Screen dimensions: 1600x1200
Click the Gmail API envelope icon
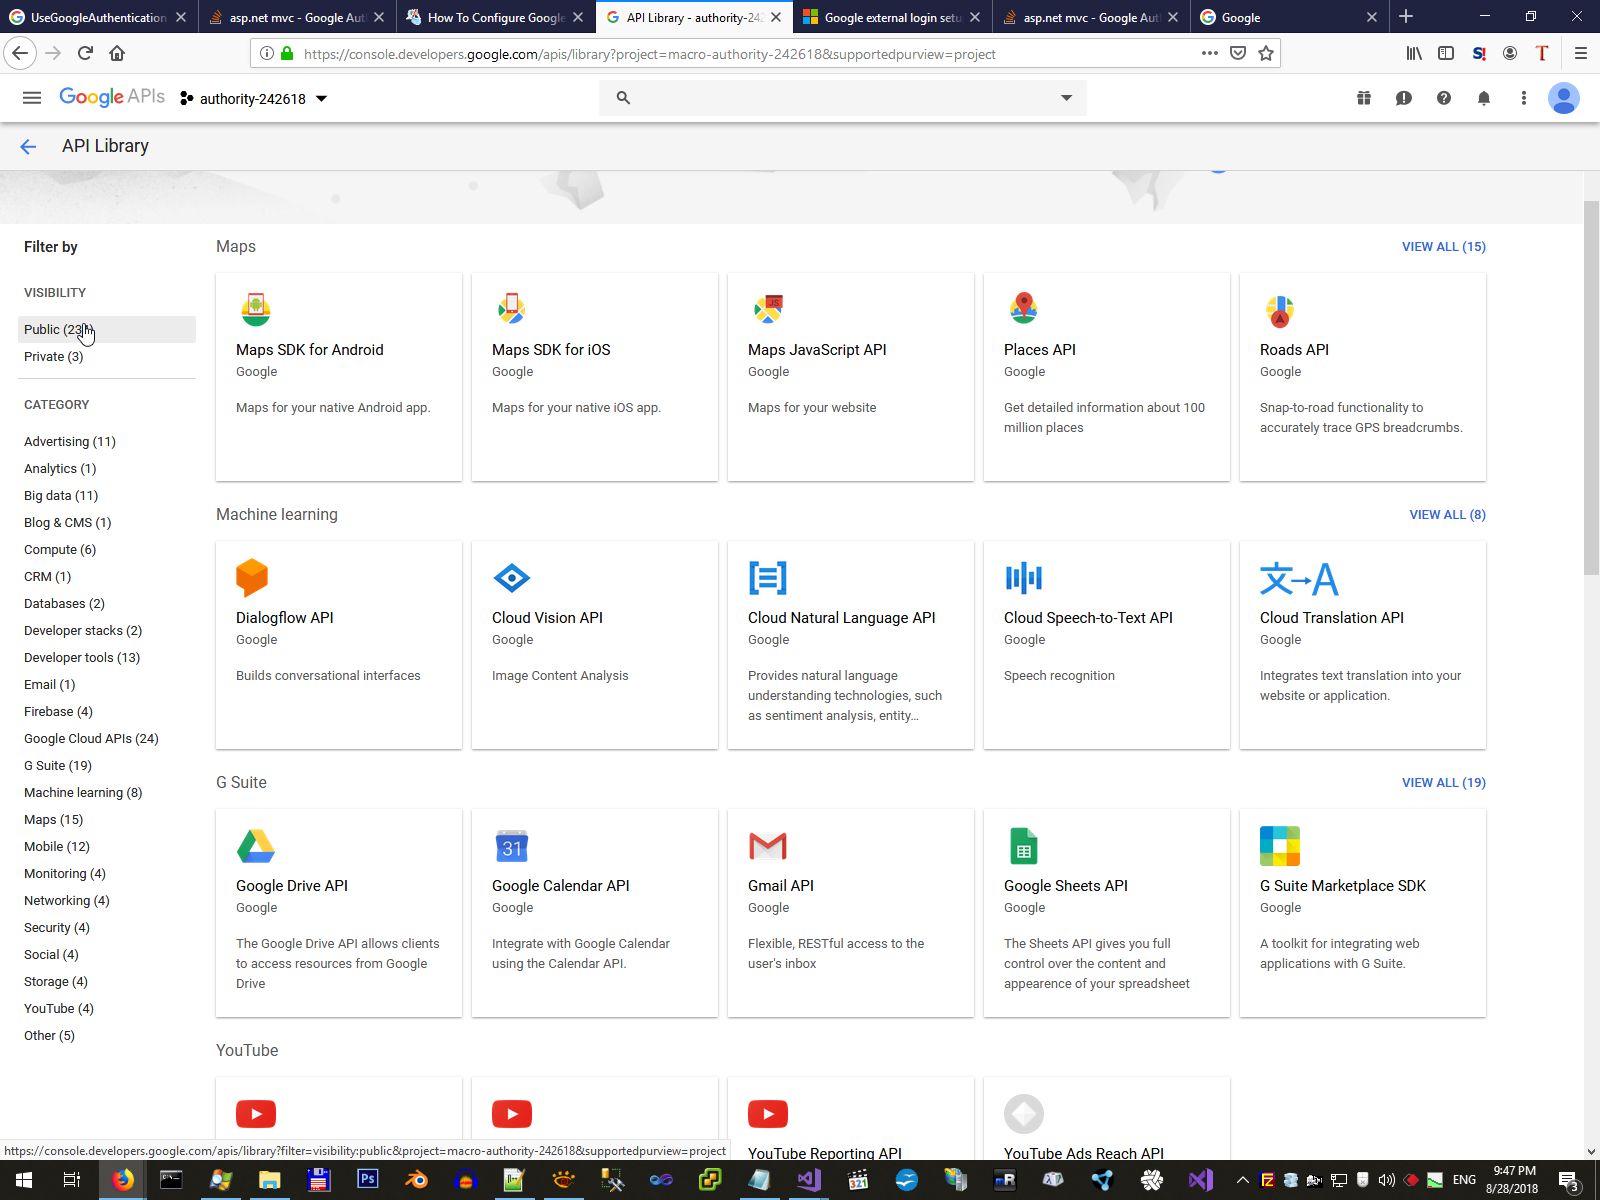768,846
